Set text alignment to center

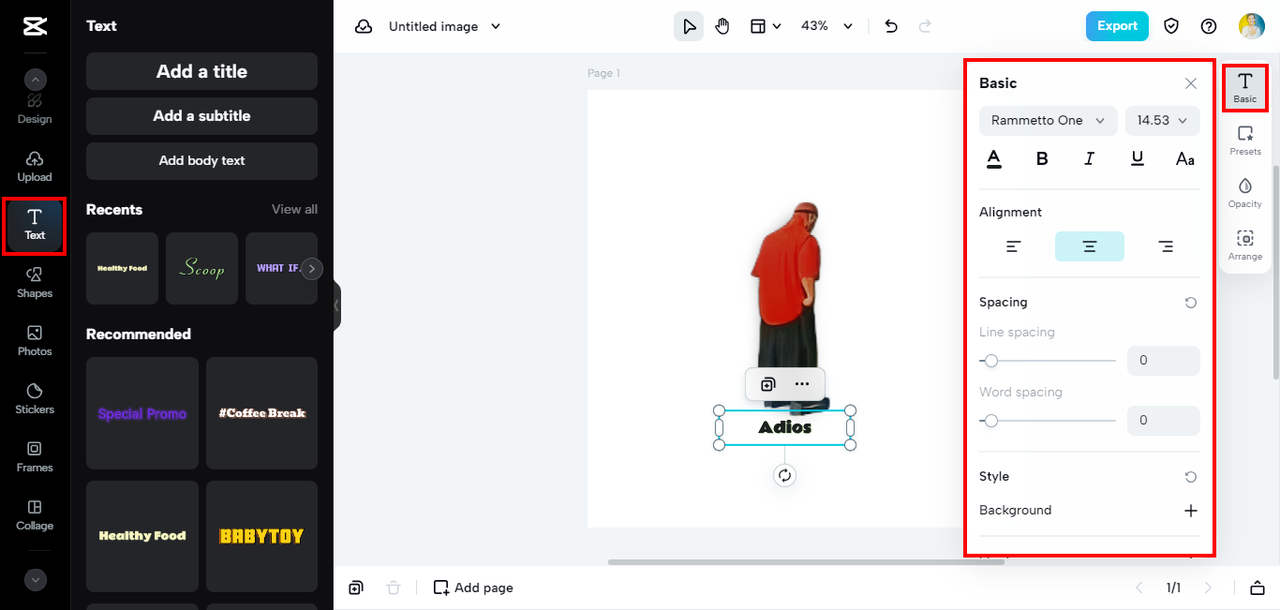coord(1089,246)
